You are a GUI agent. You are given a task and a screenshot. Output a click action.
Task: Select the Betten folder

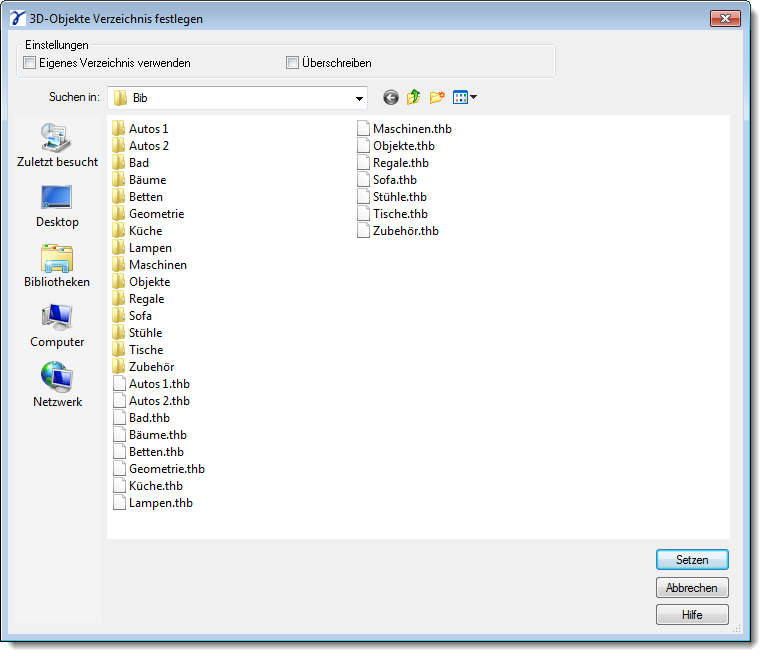137,197
